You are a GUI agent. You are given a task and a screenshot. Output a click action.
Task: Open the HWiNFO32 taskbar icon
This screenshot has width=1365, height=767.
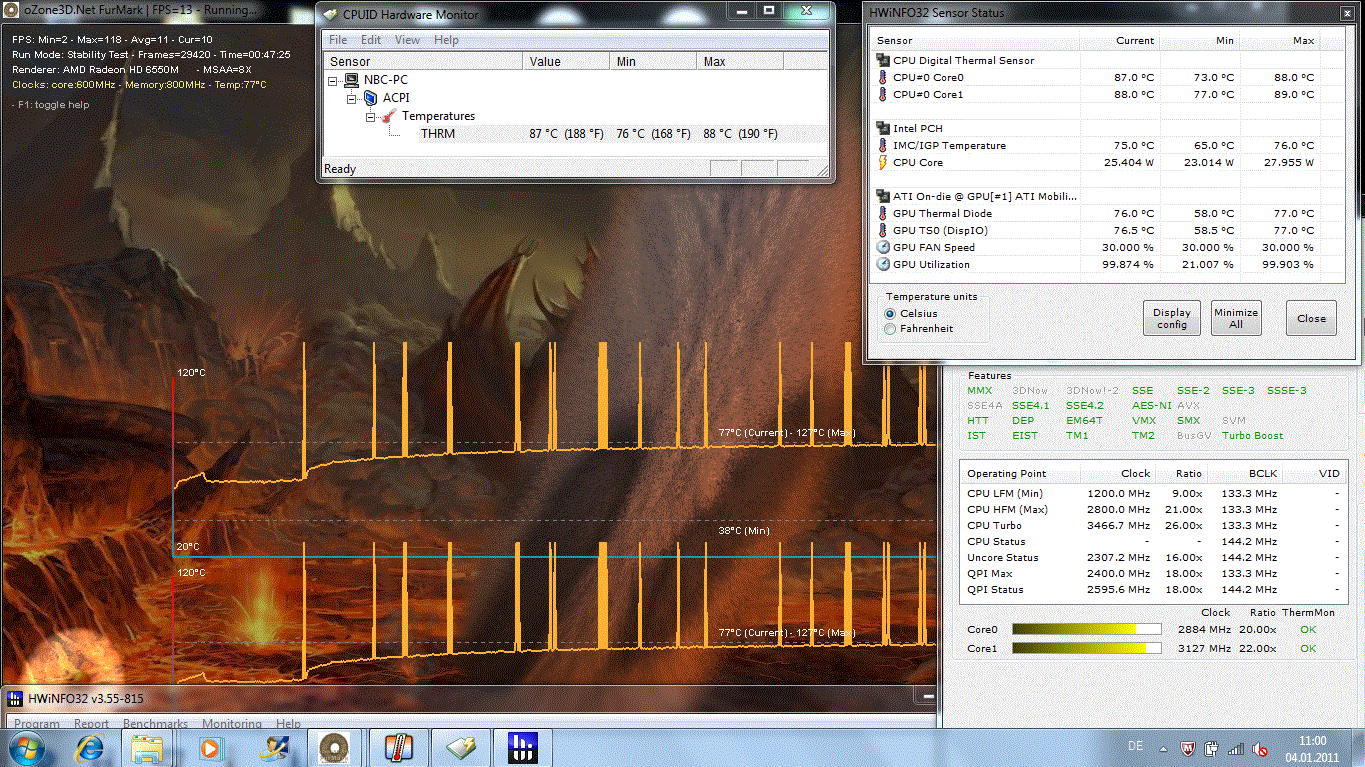coord(523,747)
